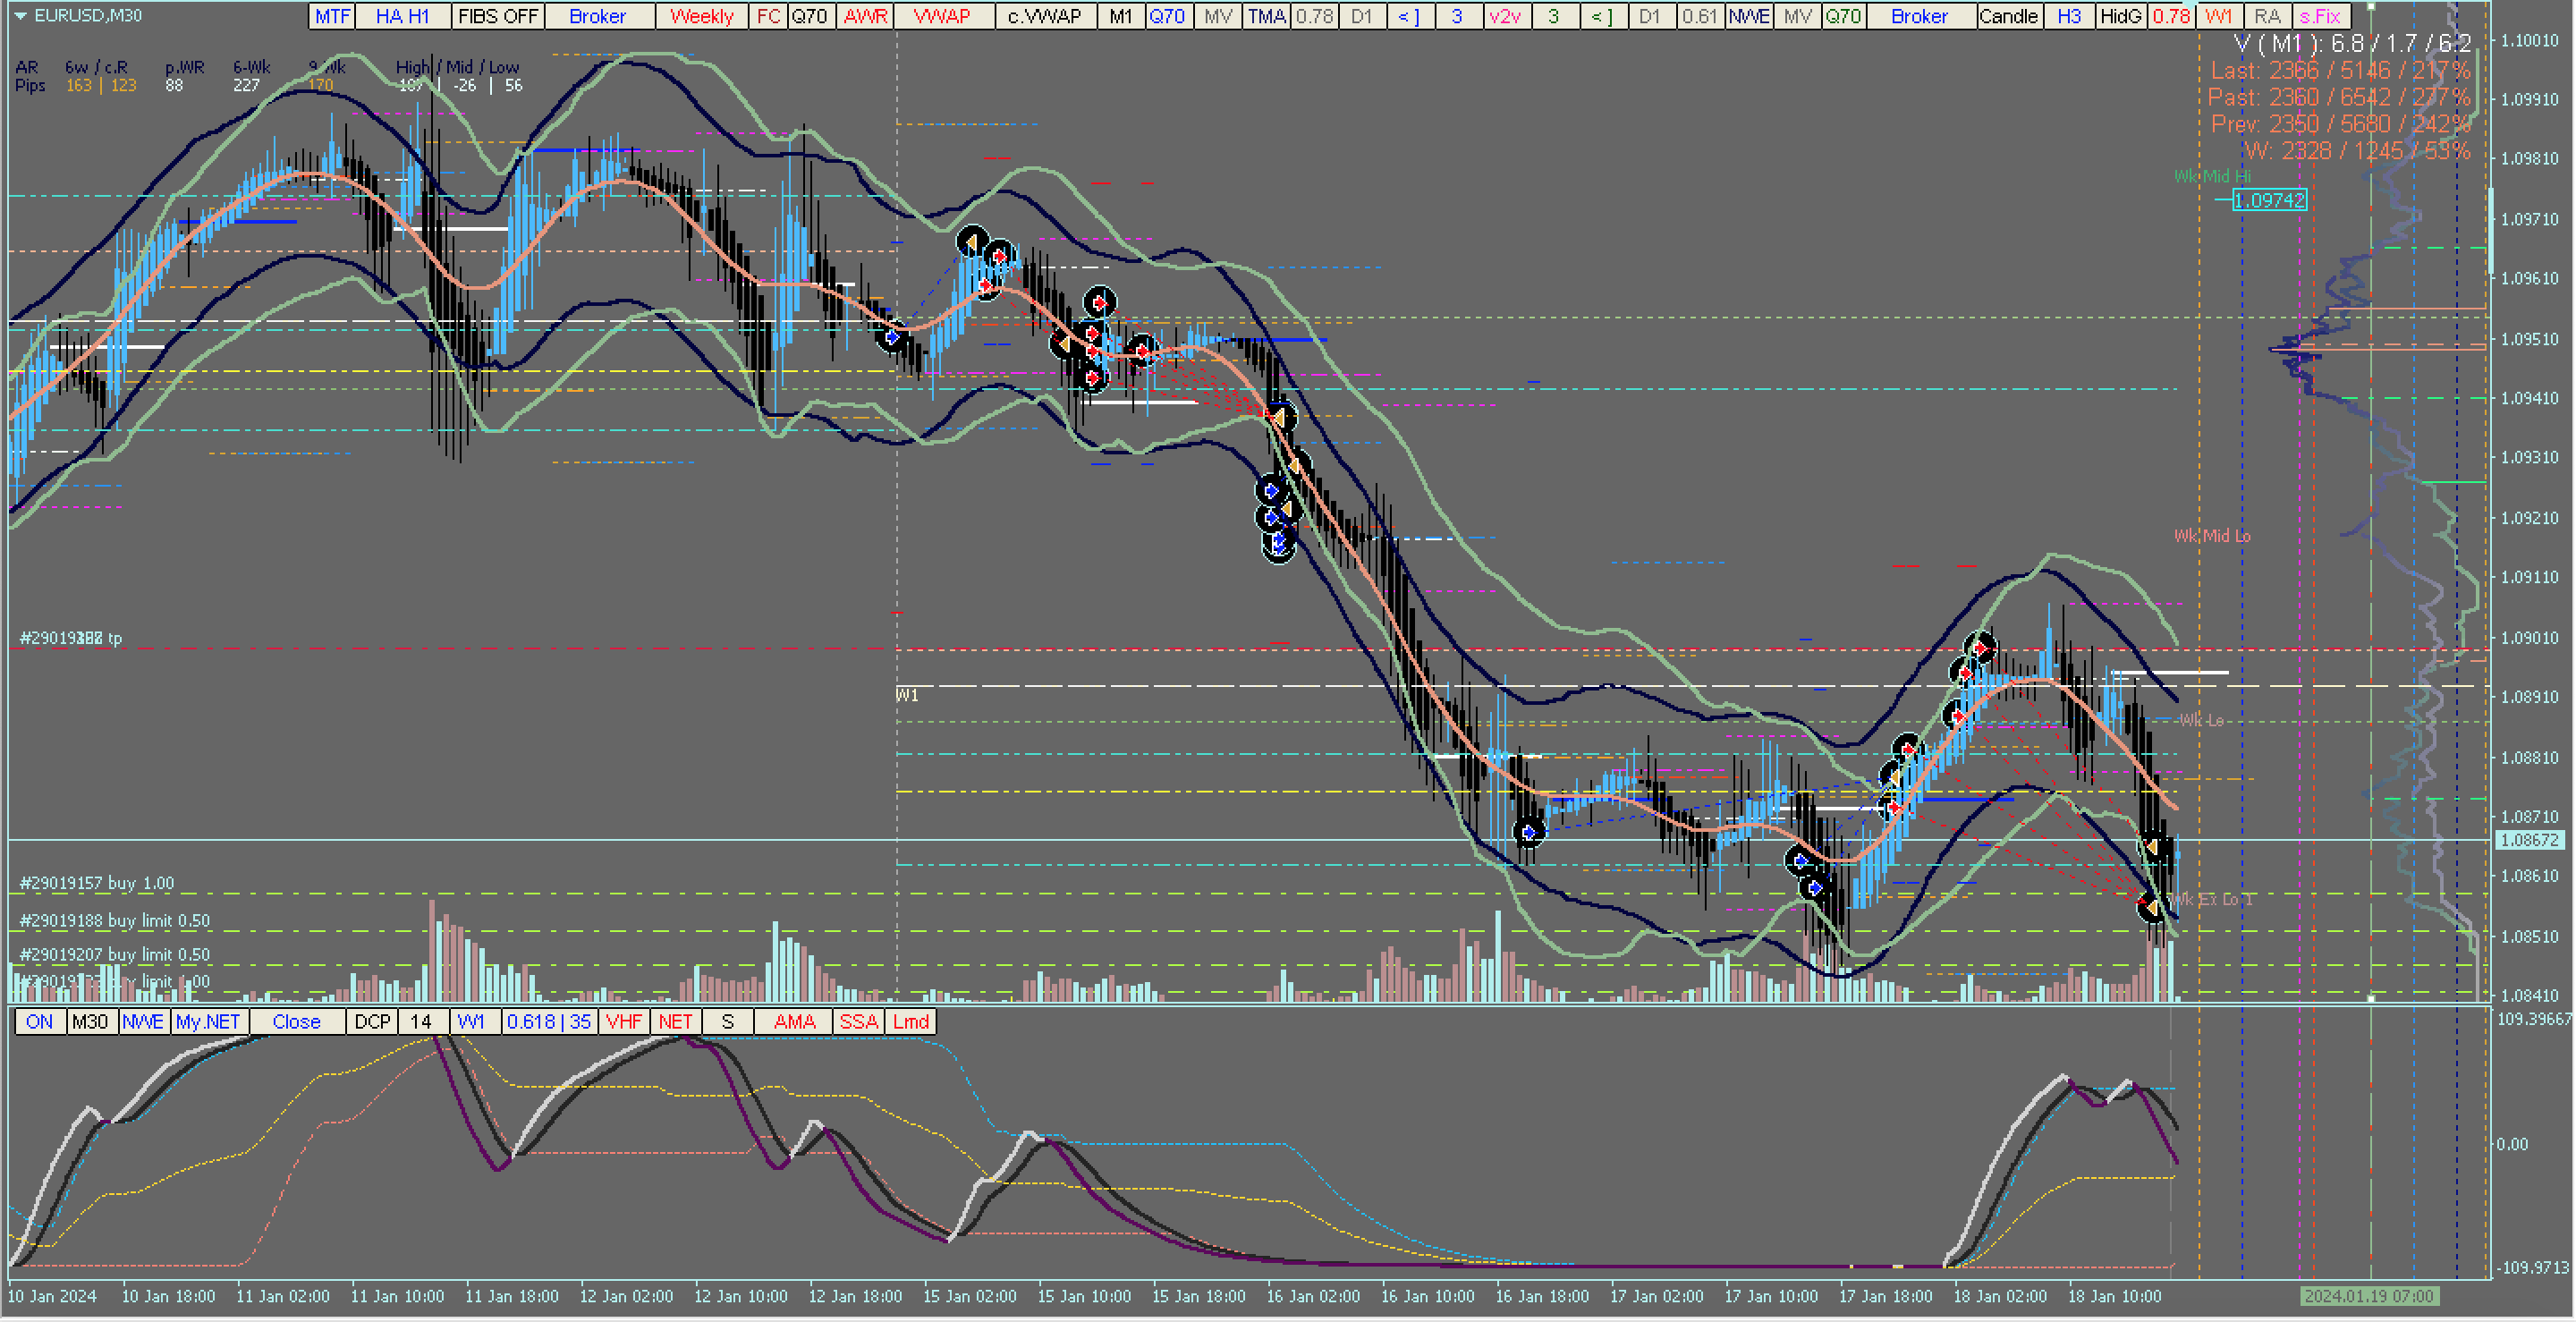The image size is (2576, 1322).
Task: Click the TMA button
Action: pyautogui.click(x=1266, y=16)
